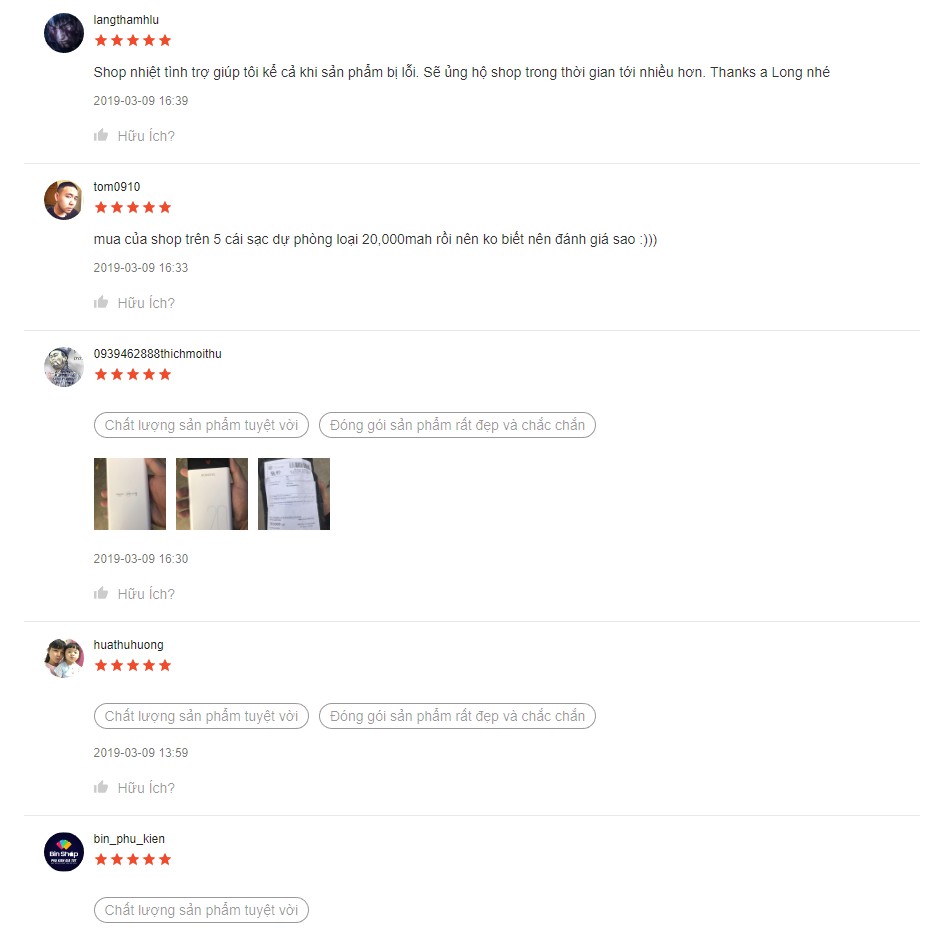932x932 pixels.
Task: Open tom0910's profile avatar
Action: pyautogui.click(x=64, y=200)
